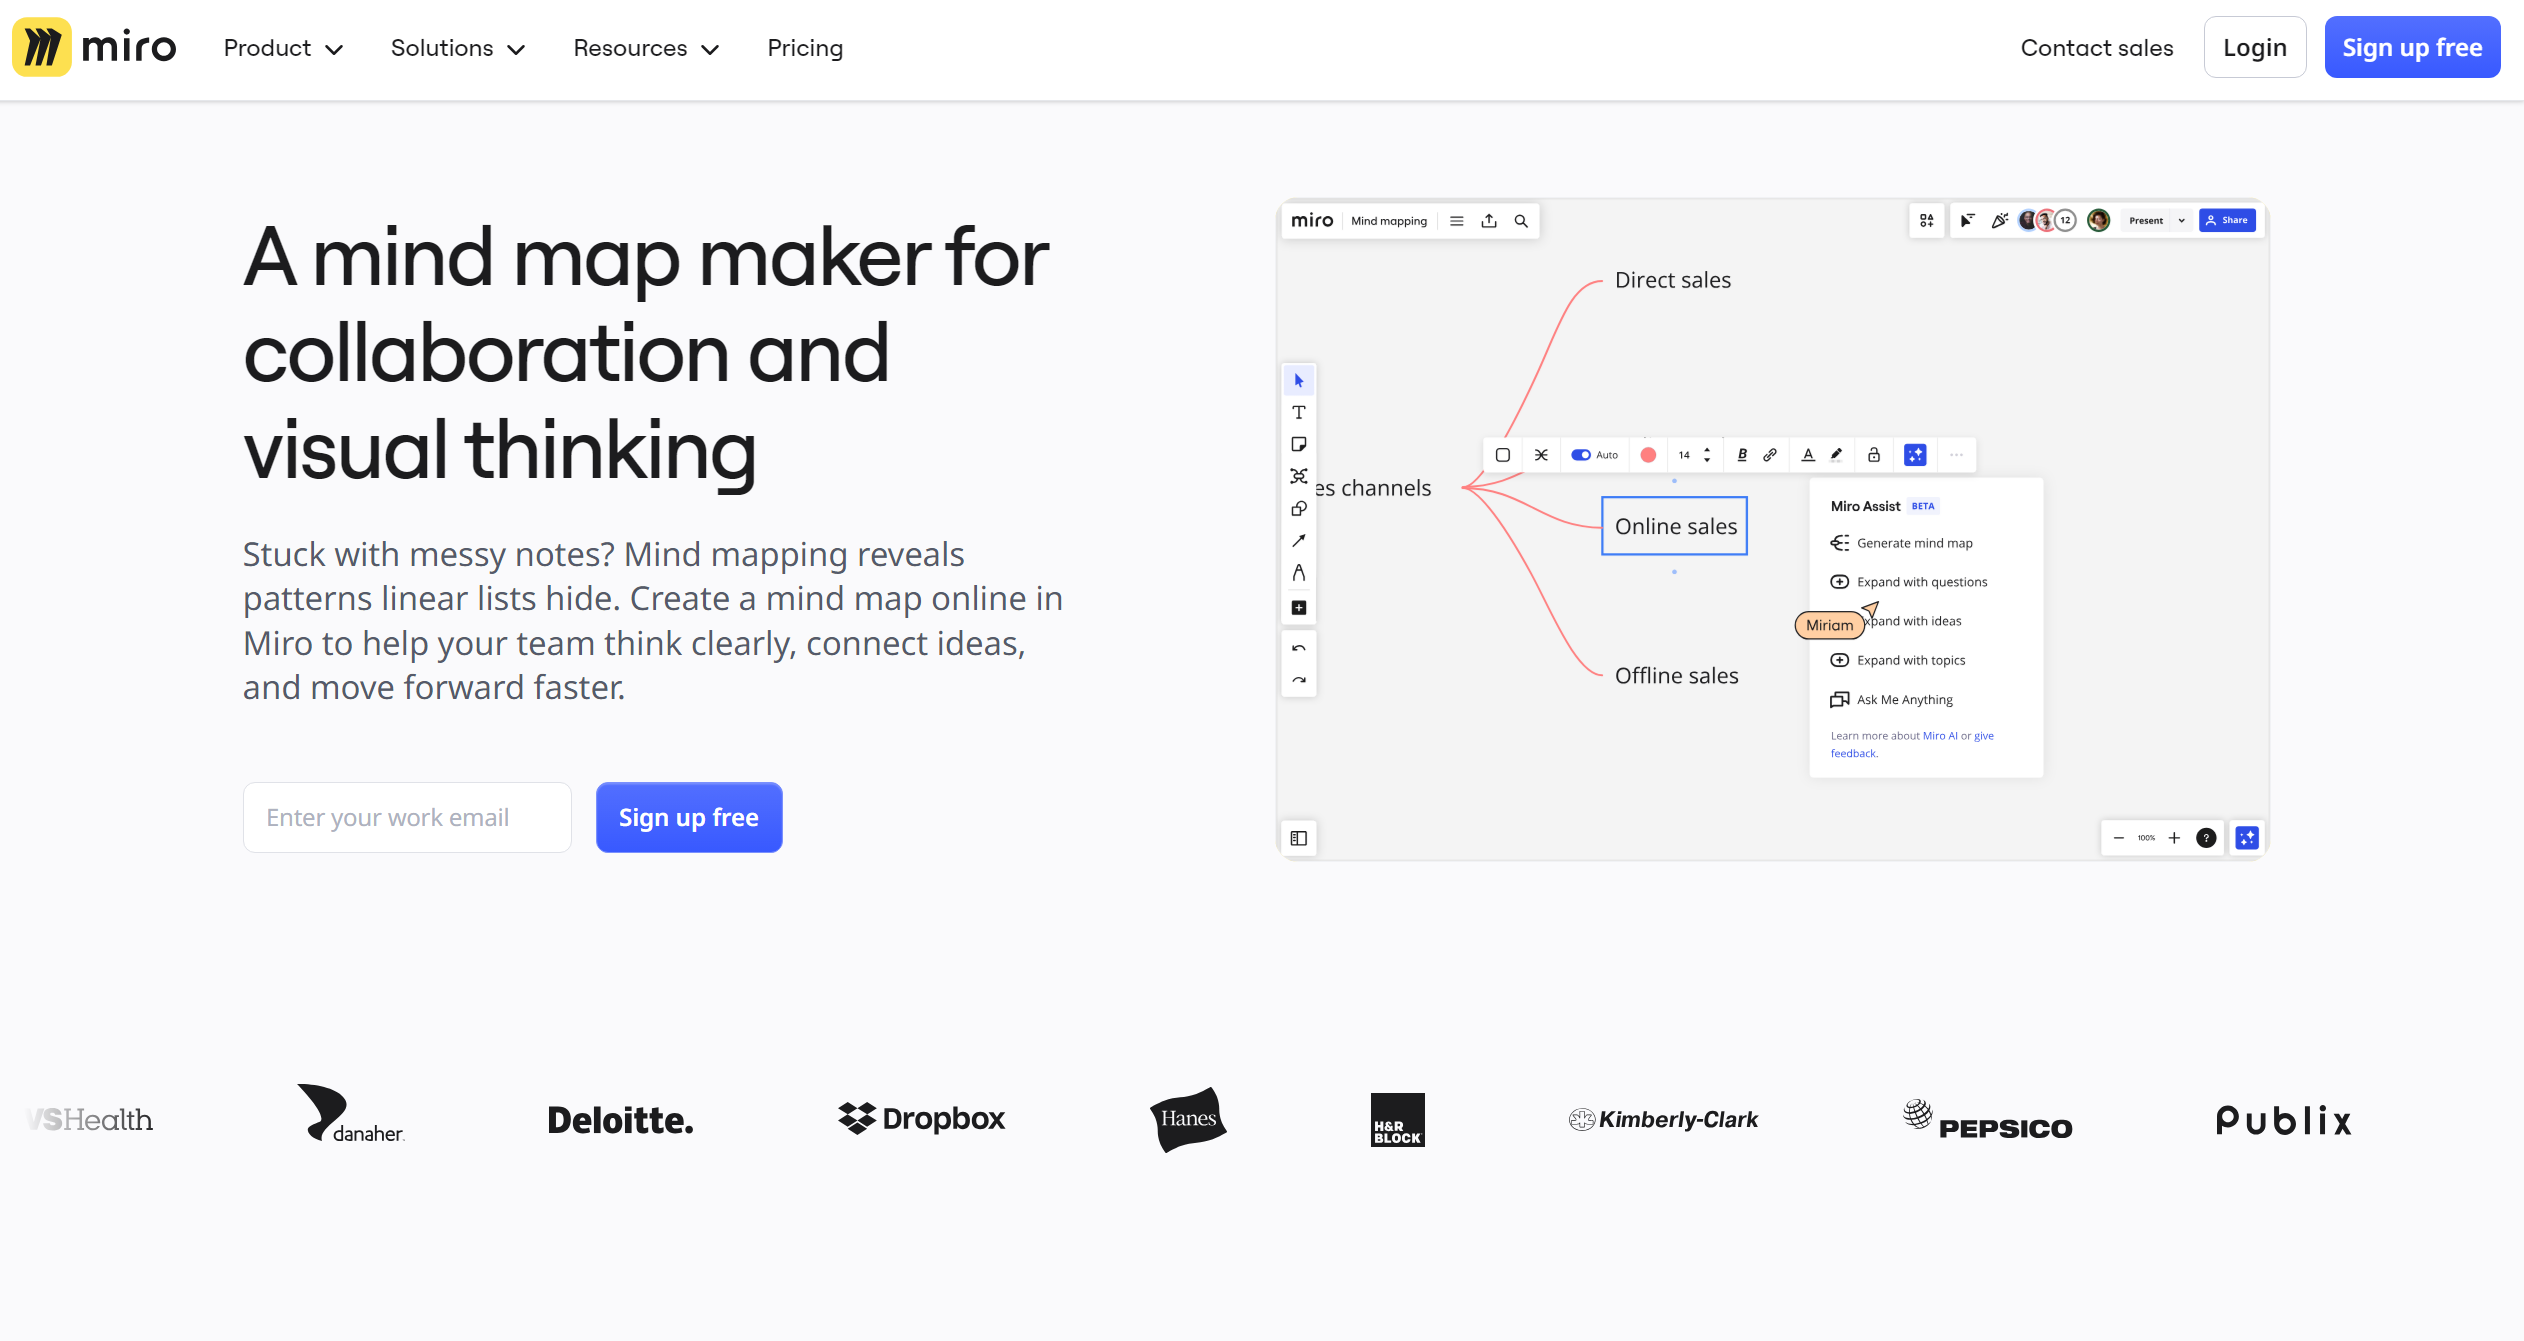Image resolution: width=2524 pixels, height=1341 pixels.
Task: Click the mind map tool icon
Action: [x=1298, y=476]
